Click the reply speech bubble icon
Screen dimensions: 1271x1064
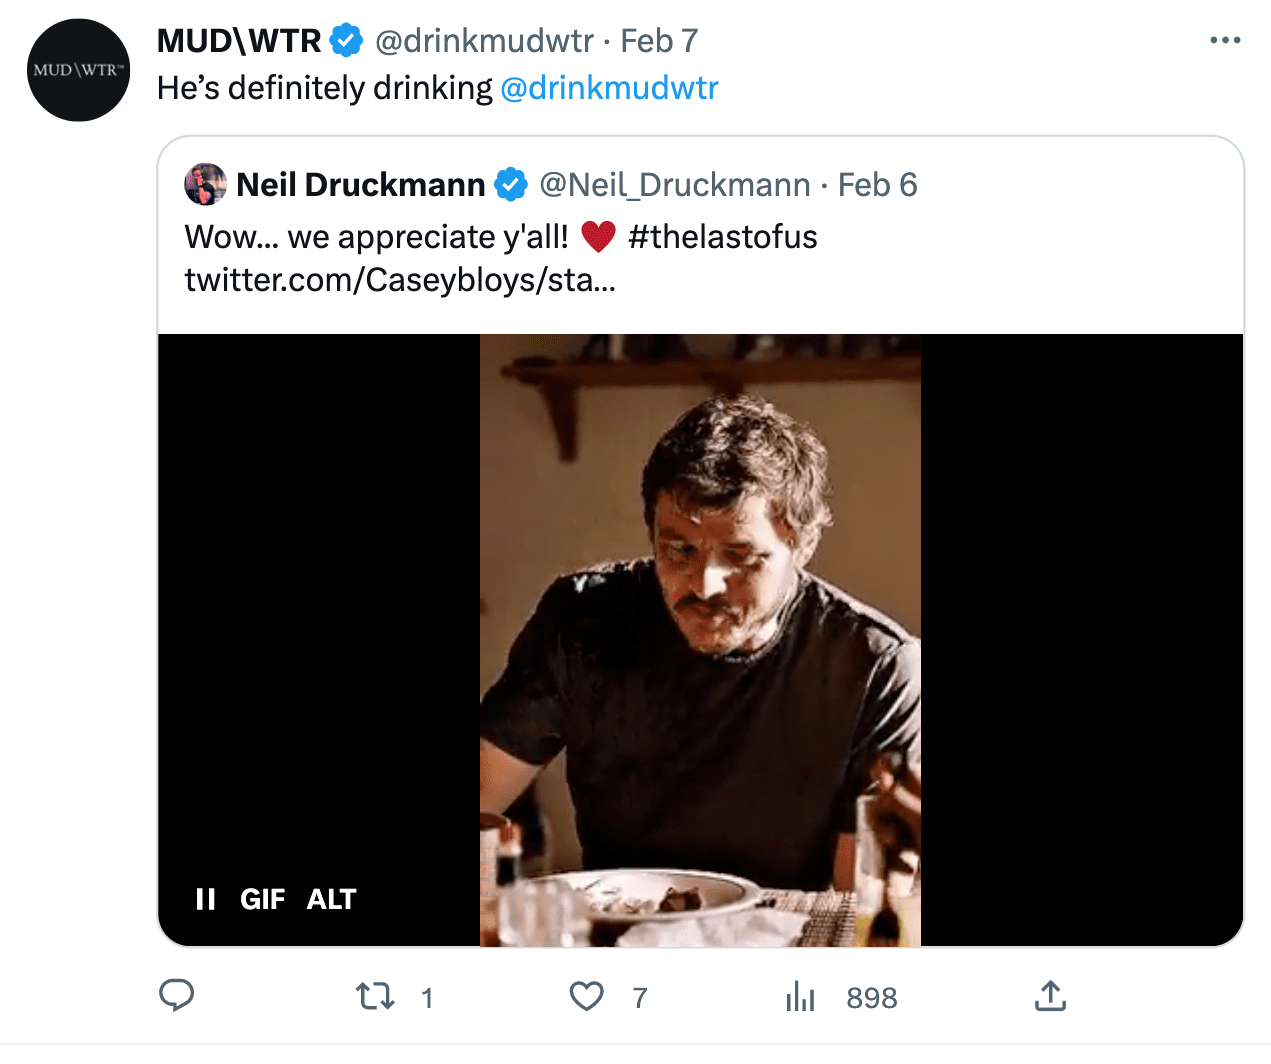[177, 996]
